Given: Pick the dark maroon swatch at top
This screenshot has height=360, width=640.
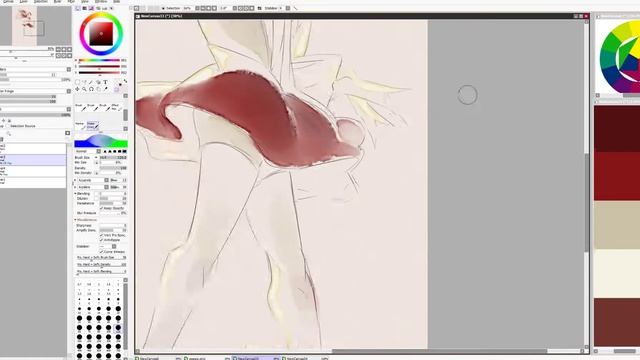Looking at the screenshot, I should coord(617,129).
